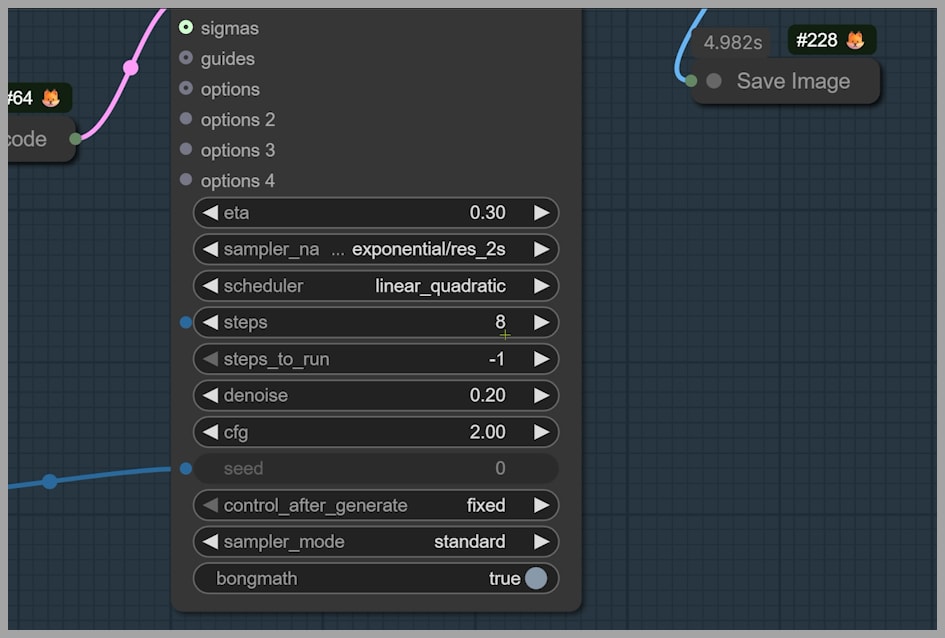Open the sampler_mode standard dropdown

point(375,542)
